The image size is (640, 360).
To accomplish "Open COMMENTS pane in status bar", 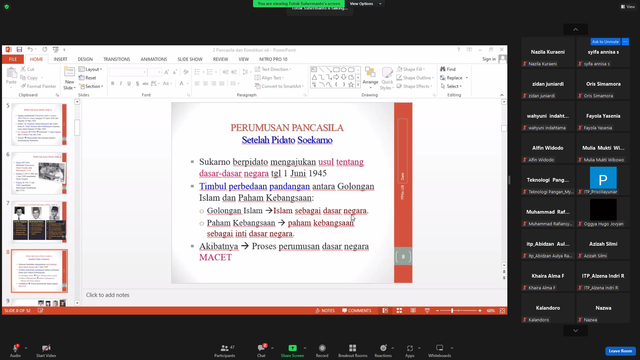I will [357, 311].
